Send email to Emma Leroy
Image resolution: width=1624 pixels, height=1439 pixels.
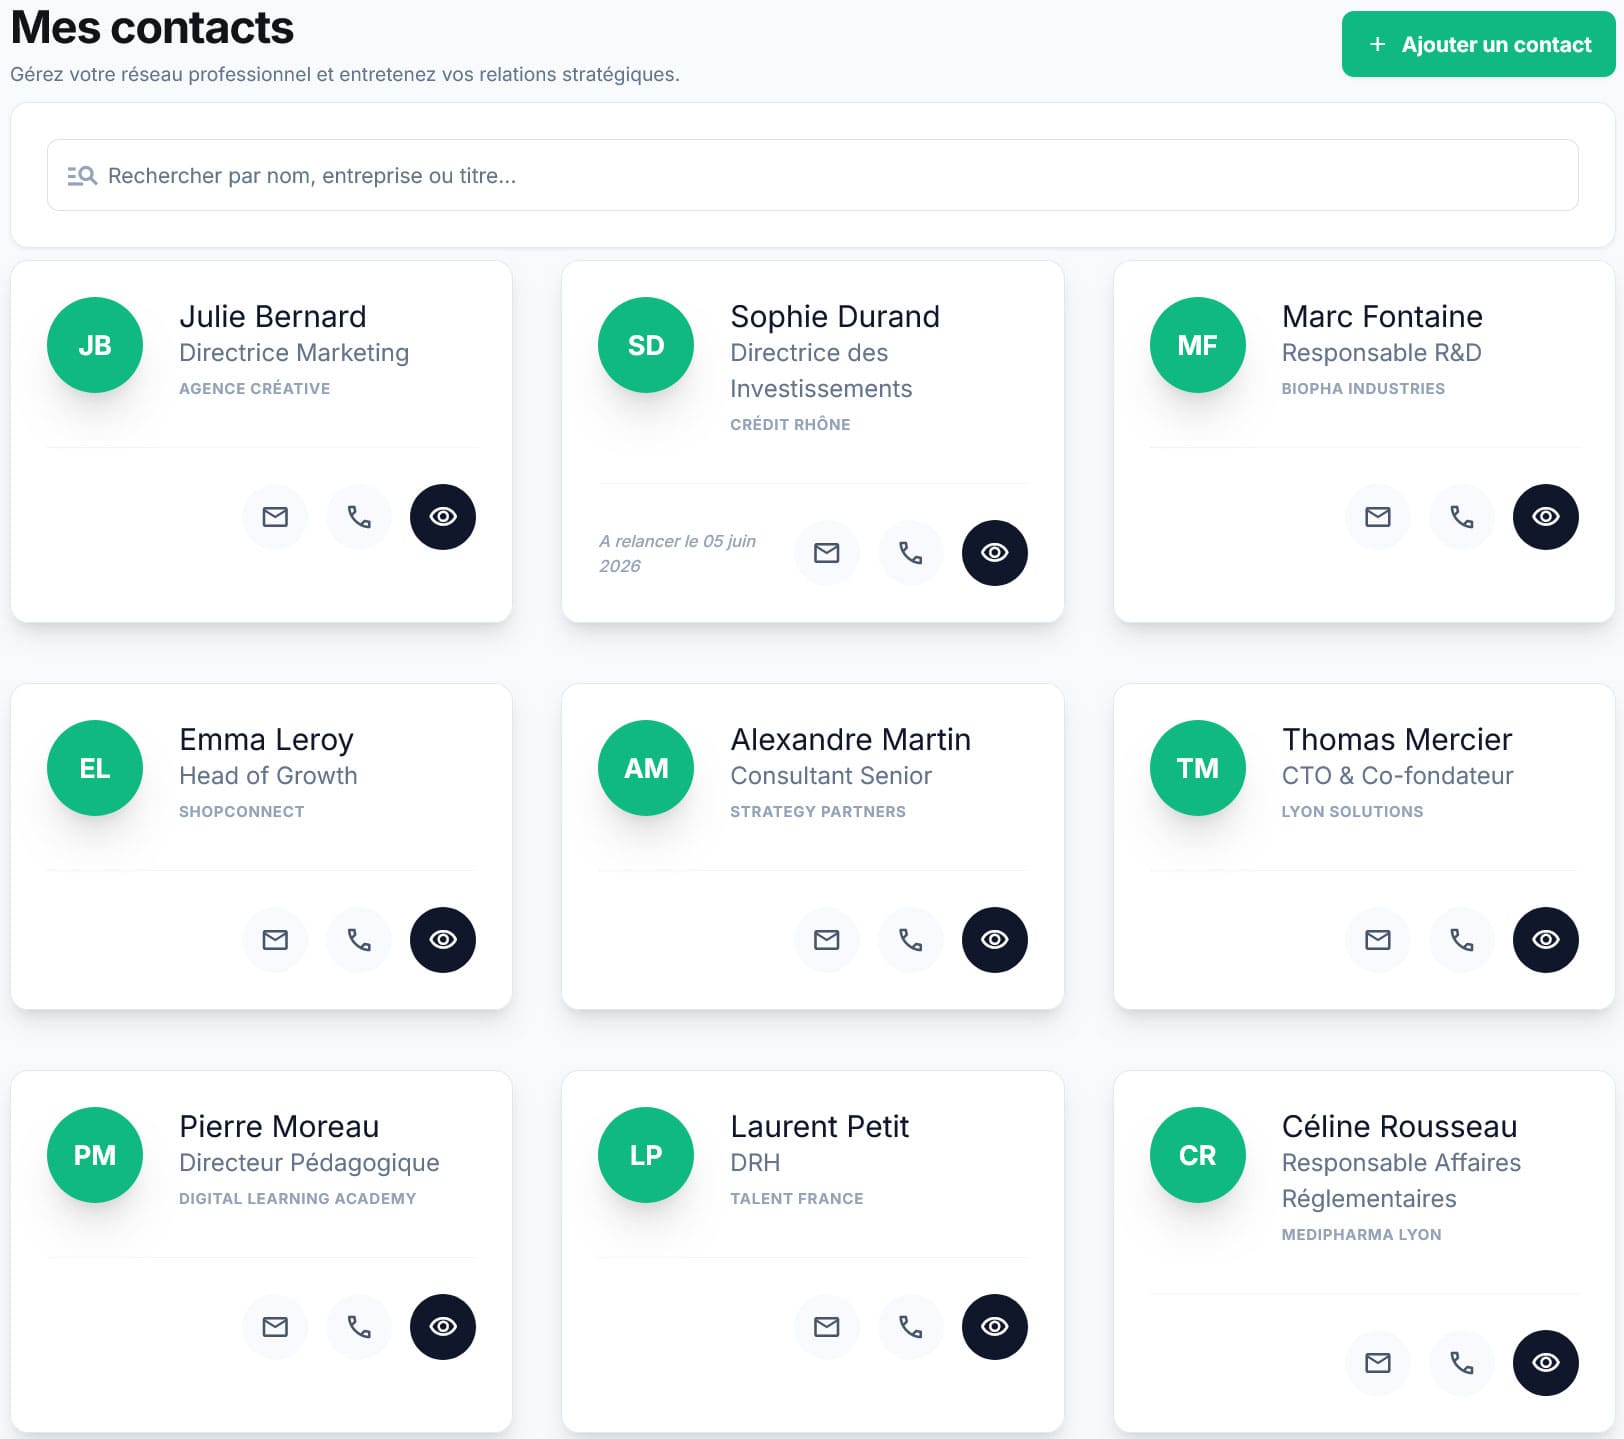pyautogui.click(x=275, y=940)
